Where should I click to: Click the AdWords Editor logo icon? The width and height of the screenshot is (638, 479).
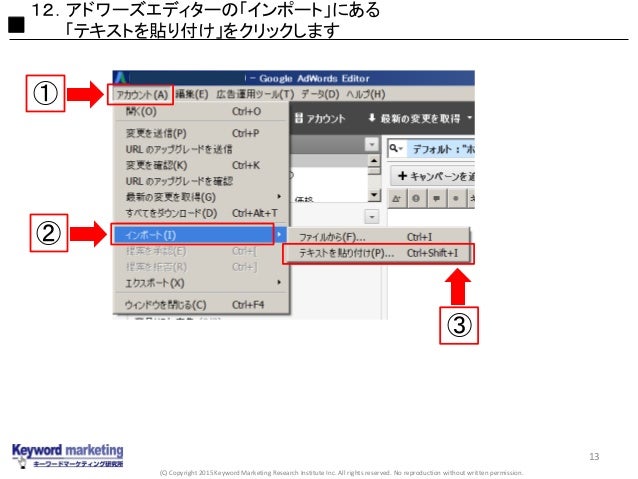(121, 77)
